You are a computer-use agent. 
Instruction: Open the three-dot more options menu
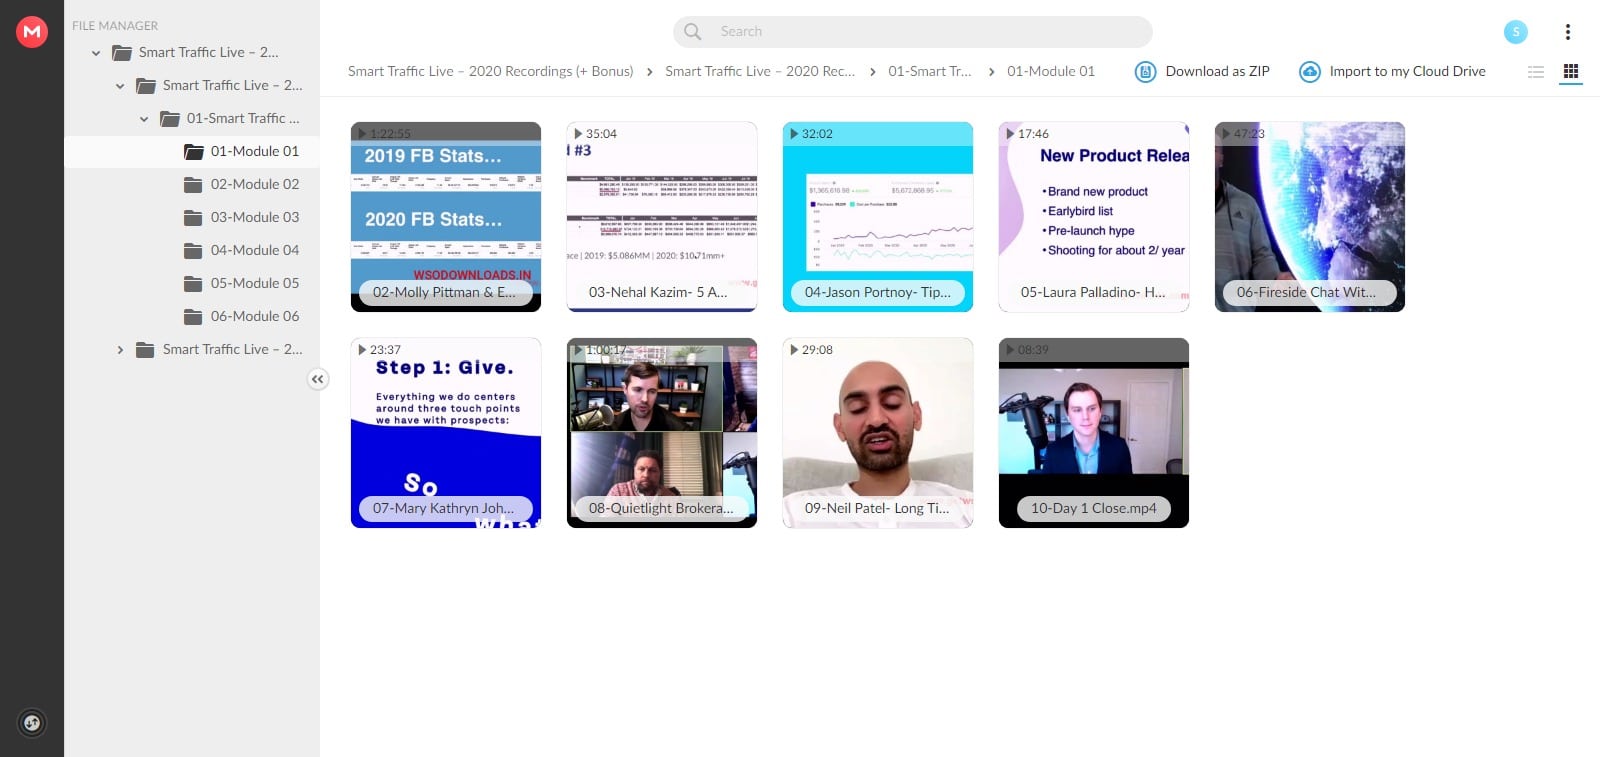[x=1567, y=32]
